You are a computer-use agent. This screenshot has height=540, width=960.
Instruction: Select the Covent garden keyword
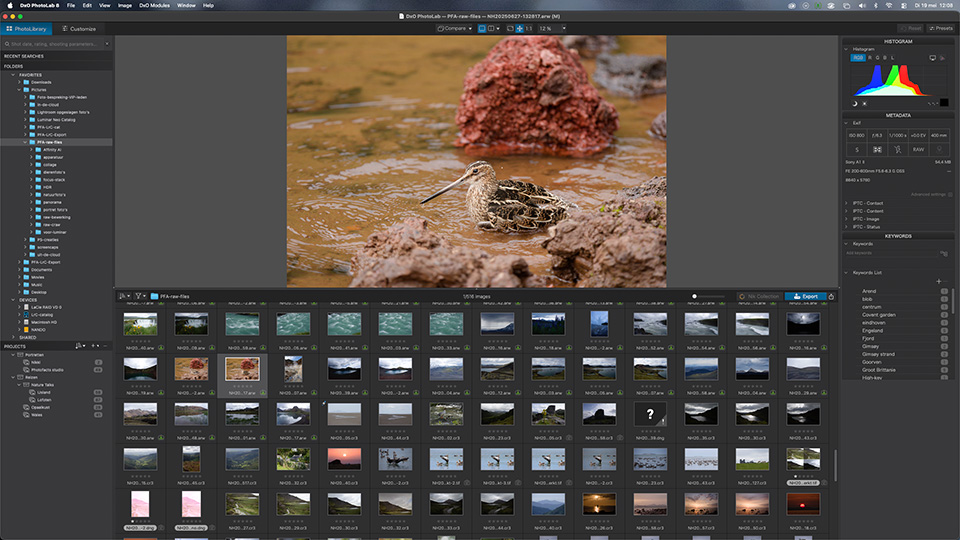coord(879,315)
